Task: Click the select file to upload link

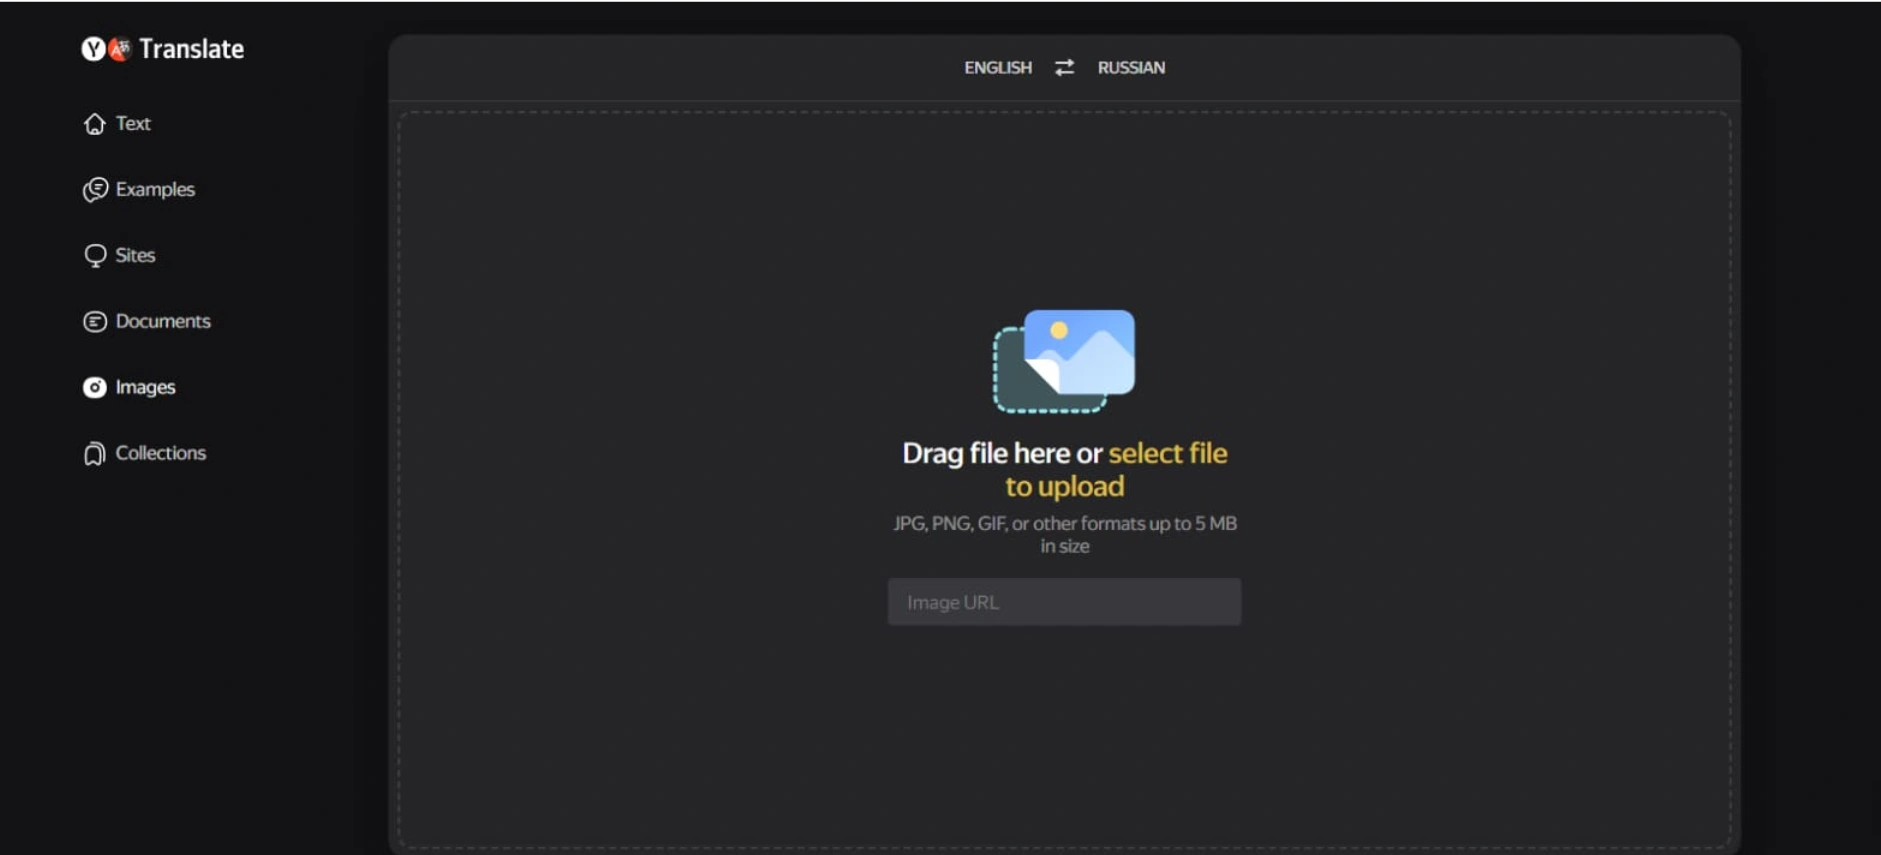Action: pos(1117,469)
